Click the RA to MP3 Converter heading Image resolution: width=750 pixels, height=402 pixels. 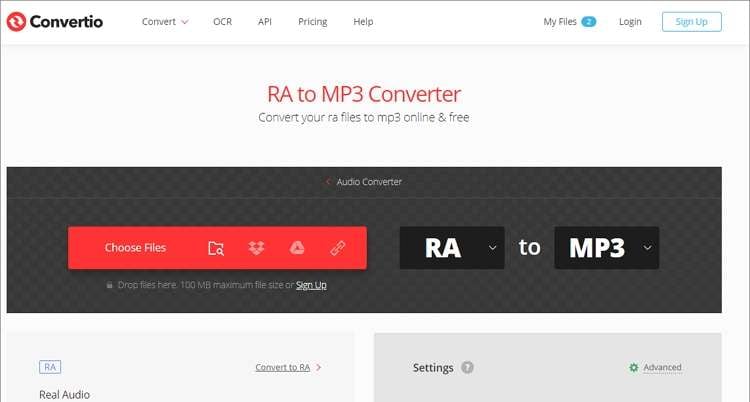[x=364, y=94]
